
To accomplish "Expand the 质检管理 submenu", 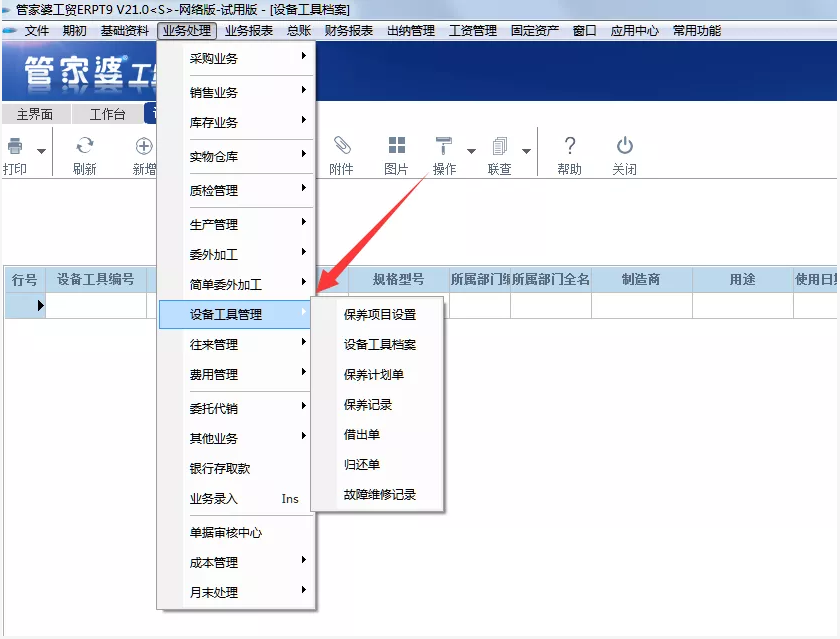I will point(236,190).
